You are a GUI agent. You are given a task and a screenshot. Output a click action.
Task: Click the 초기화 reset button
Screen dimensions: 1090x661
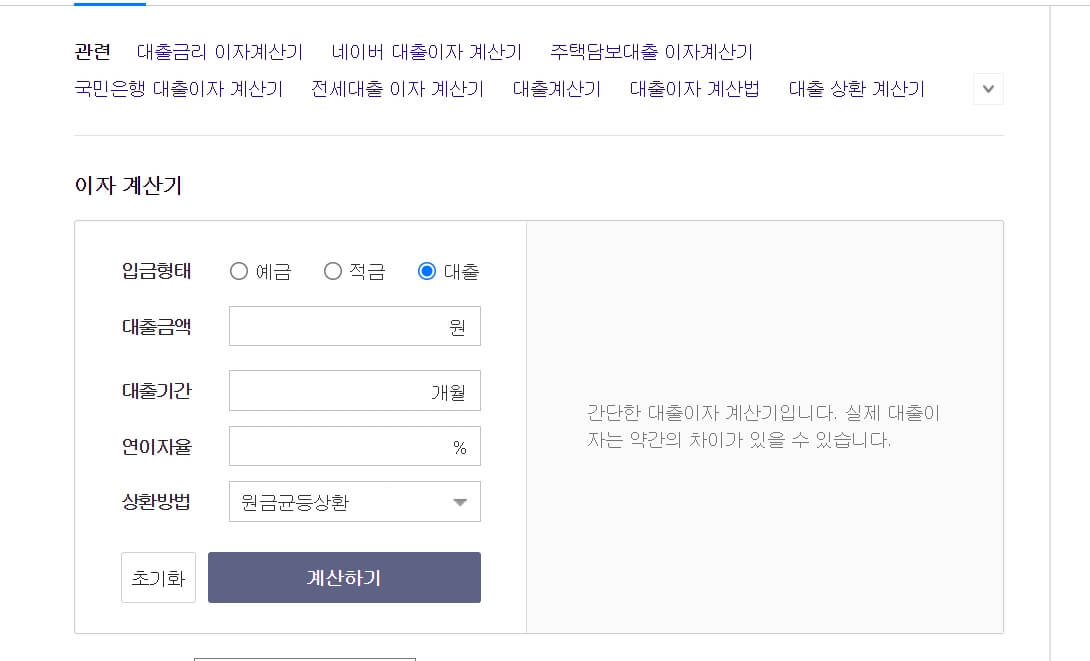point(158,578)
